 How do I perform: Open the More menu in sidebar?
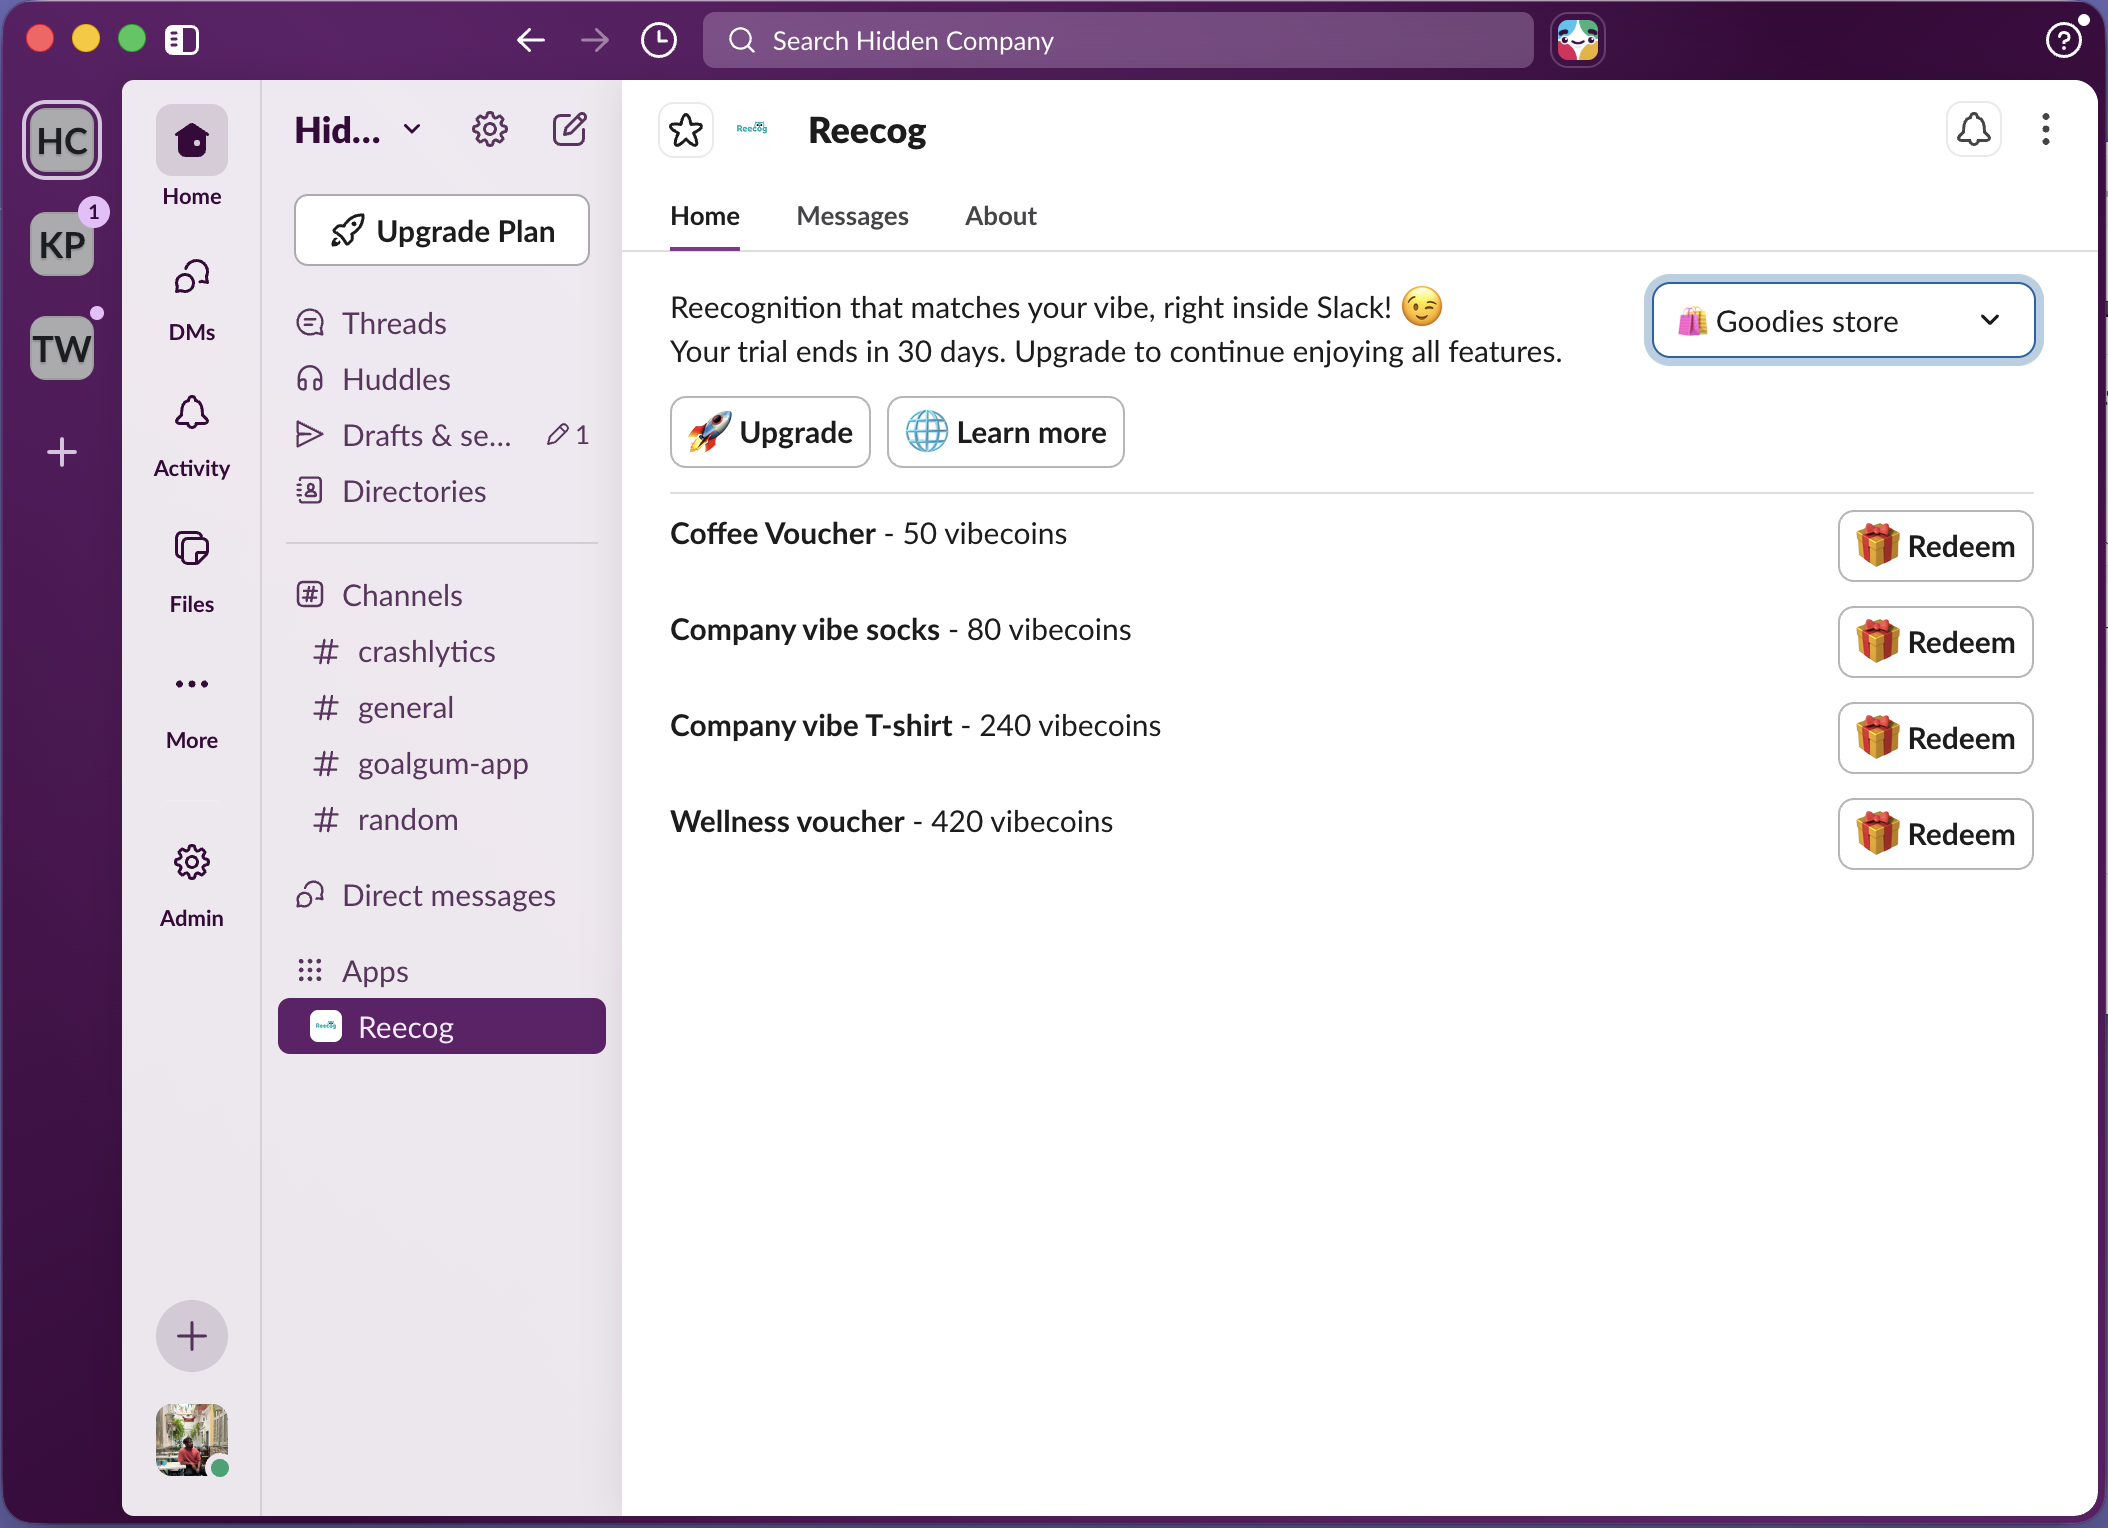[191, 707]
